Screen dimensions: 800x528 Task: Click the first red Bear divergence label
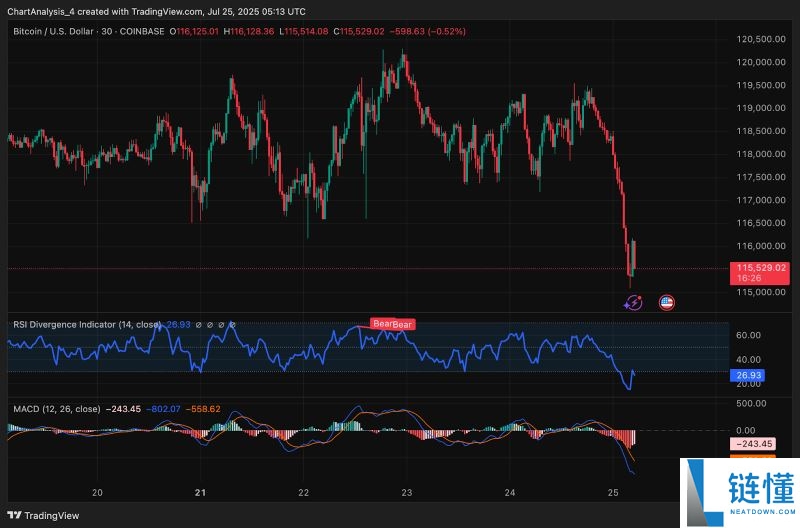[x=383, y=323]
